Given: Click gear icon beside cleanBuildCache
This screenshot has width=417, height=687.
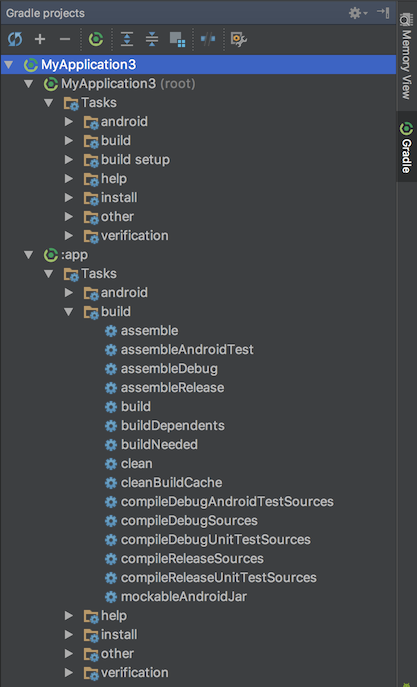Looking at the screenshot, I should [x=111, y=482].
